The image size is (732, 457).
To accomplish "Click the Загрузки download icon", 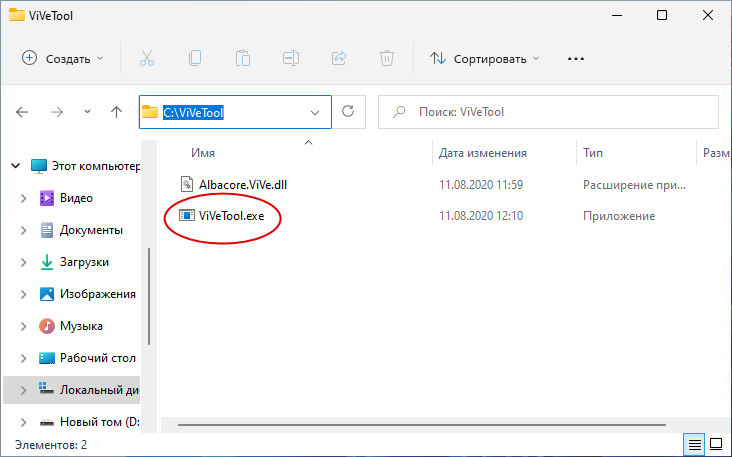I will pos(47,262).
